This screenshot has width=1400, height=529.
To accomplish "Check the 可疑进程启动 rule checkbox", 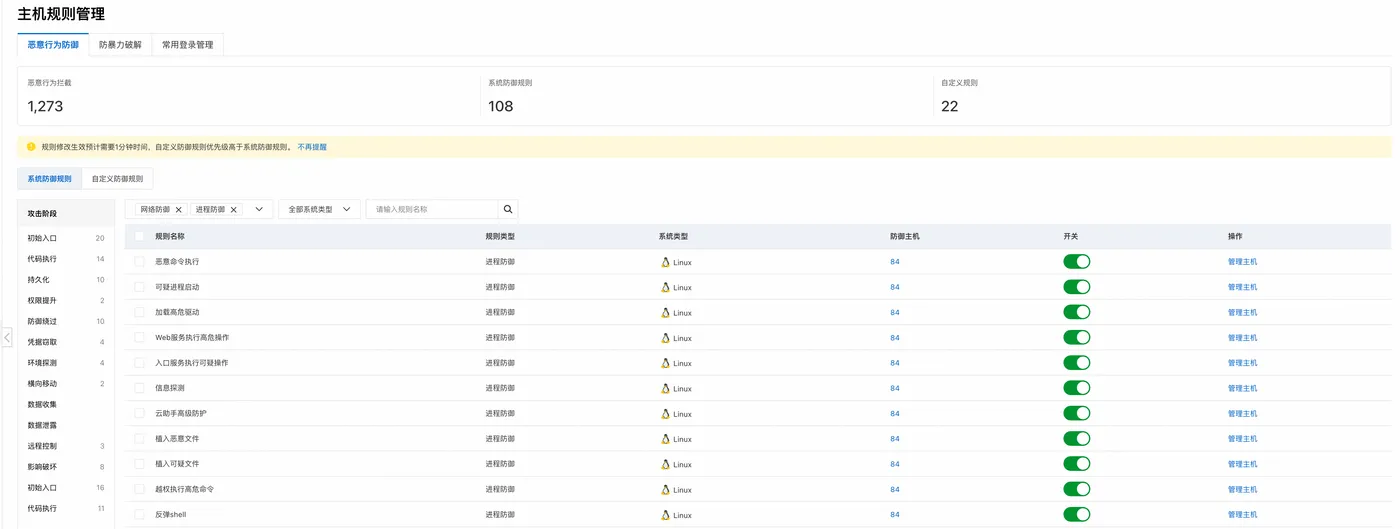I will pyautogui.click(x=139, y=287).
